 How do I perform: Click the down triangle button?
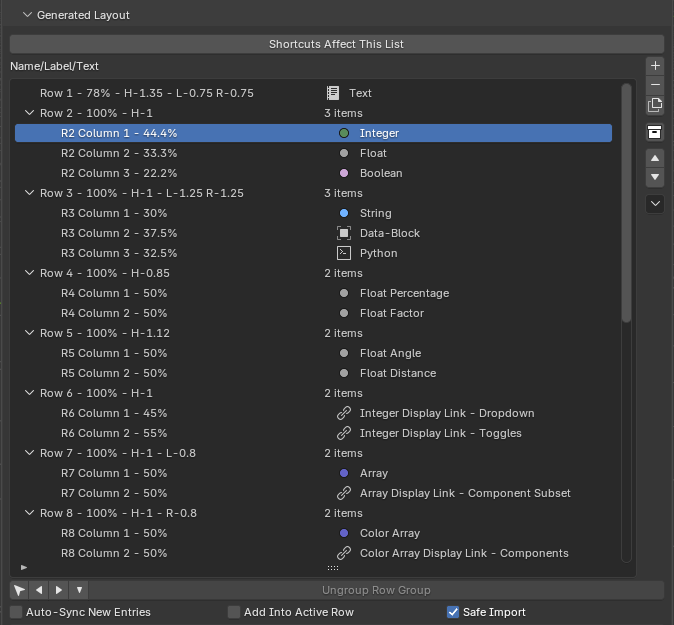(x=79, y=590)
